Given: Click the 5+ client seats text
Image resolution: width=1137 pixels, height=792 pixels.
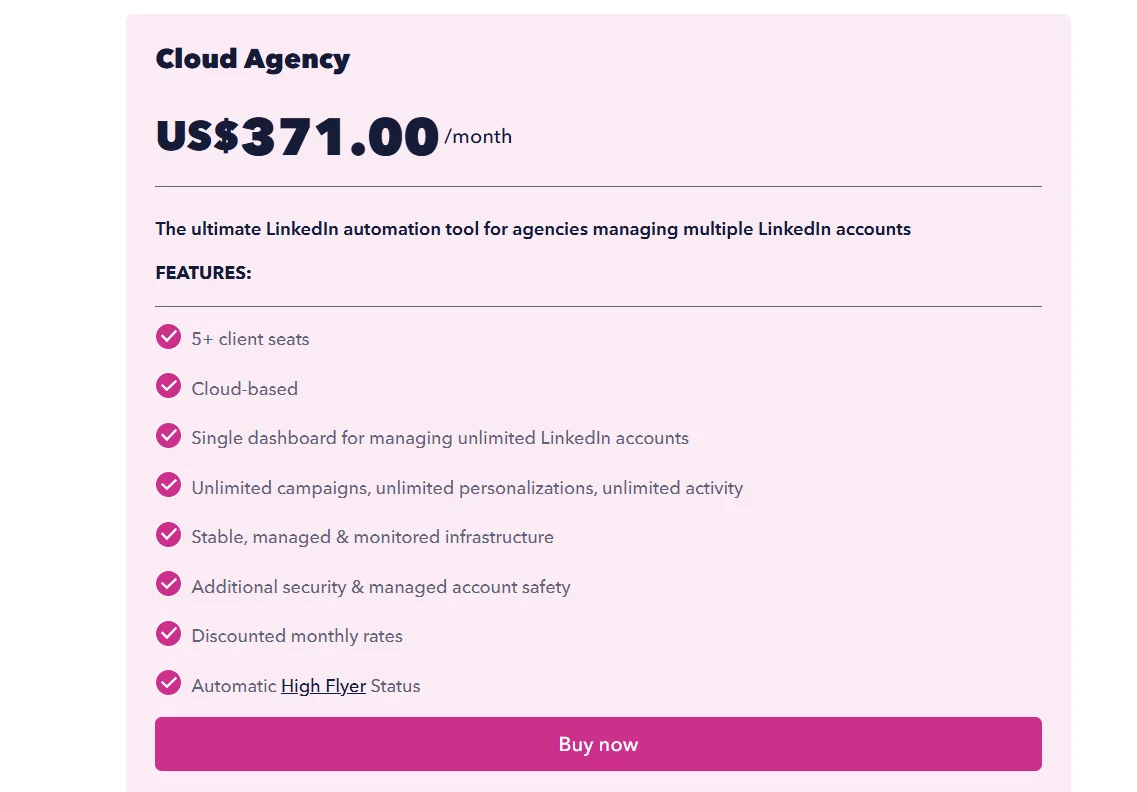Looking at the screenshot, I should [x=250, y=339].
